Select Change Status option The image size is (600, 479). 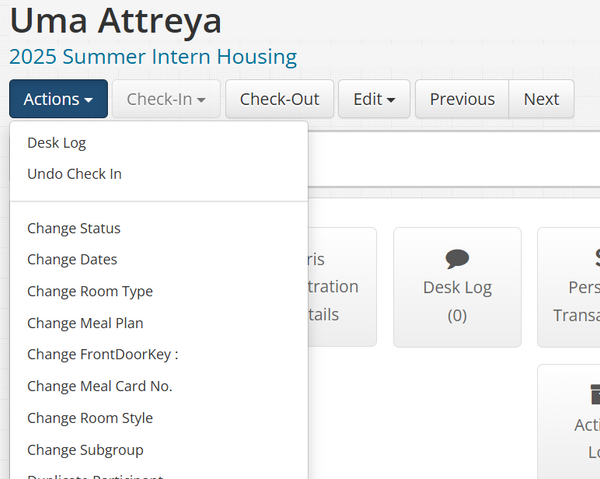(x=74, y=228)
